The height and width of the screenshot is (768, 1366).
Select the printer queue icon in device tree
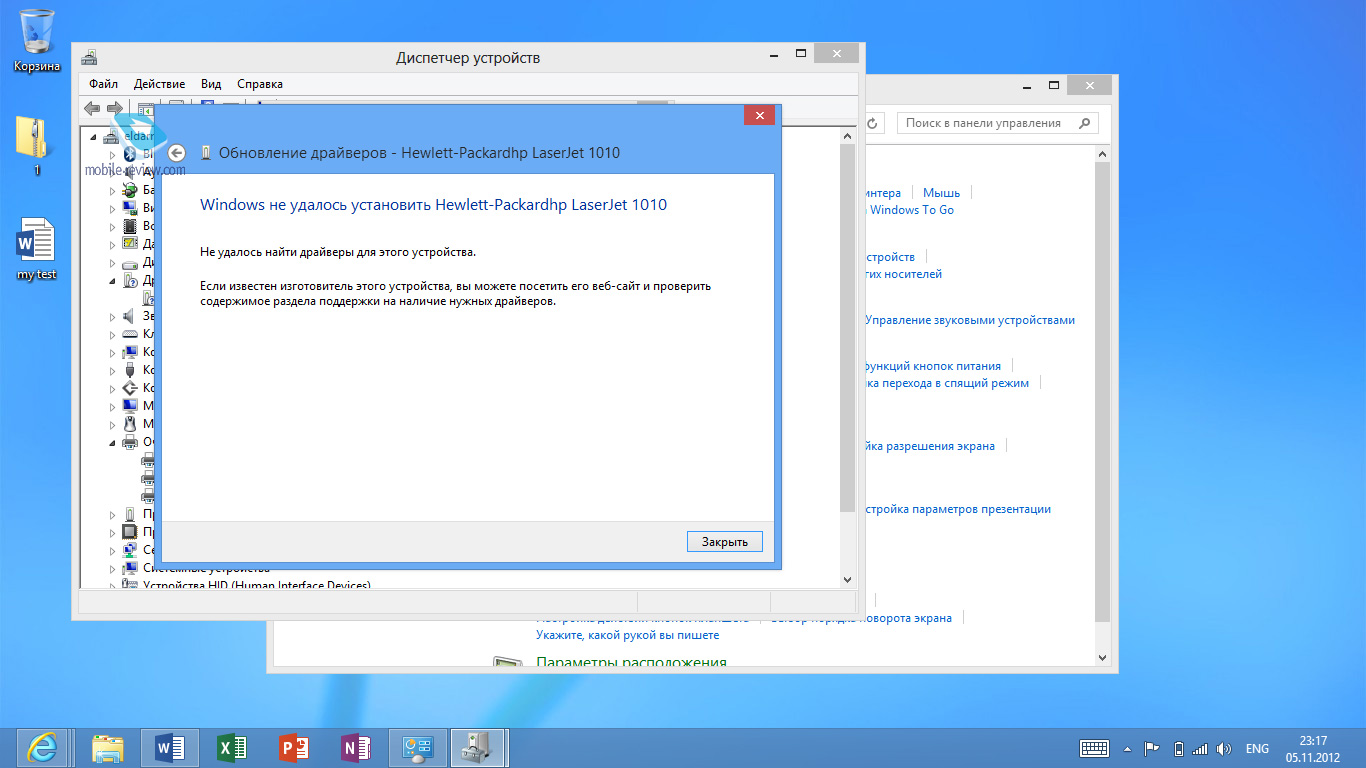tap(129, 442)
